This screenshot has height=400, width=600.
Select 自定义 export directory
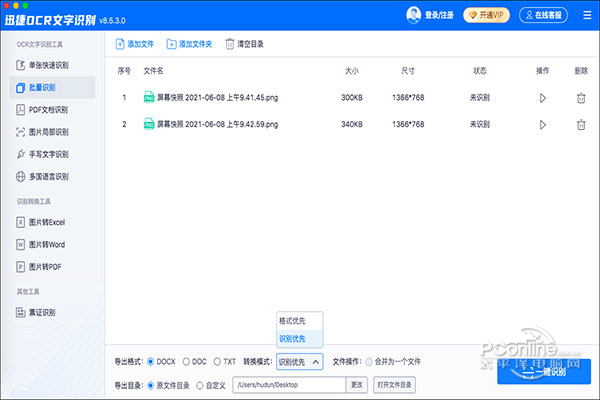click(200, 385)
